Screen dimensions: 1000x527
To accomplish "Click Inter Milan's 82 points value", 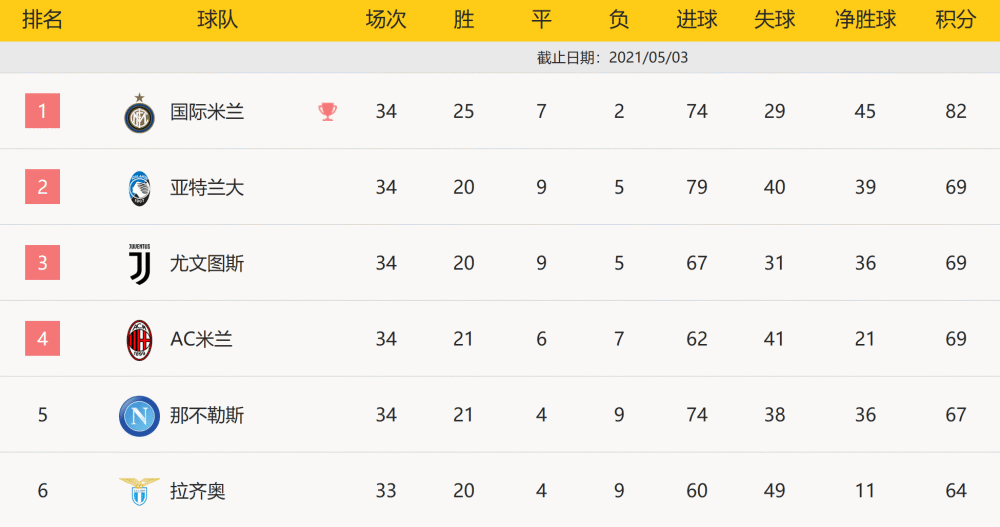I will [955, 112].
